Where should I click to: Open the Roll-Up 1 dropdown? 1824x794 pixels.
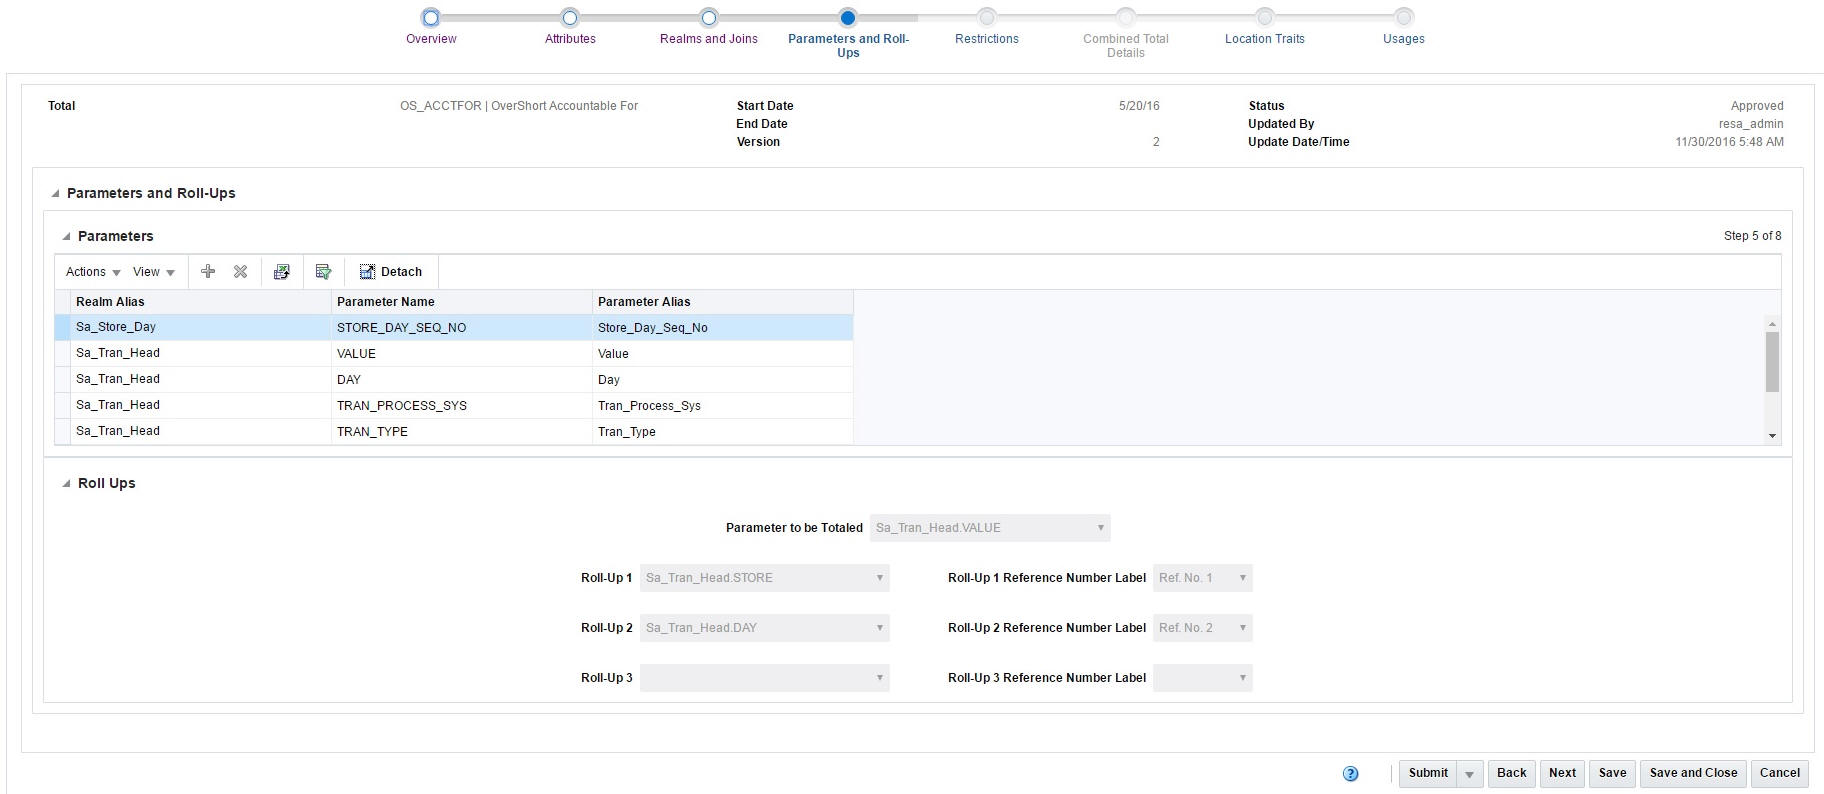765,578
